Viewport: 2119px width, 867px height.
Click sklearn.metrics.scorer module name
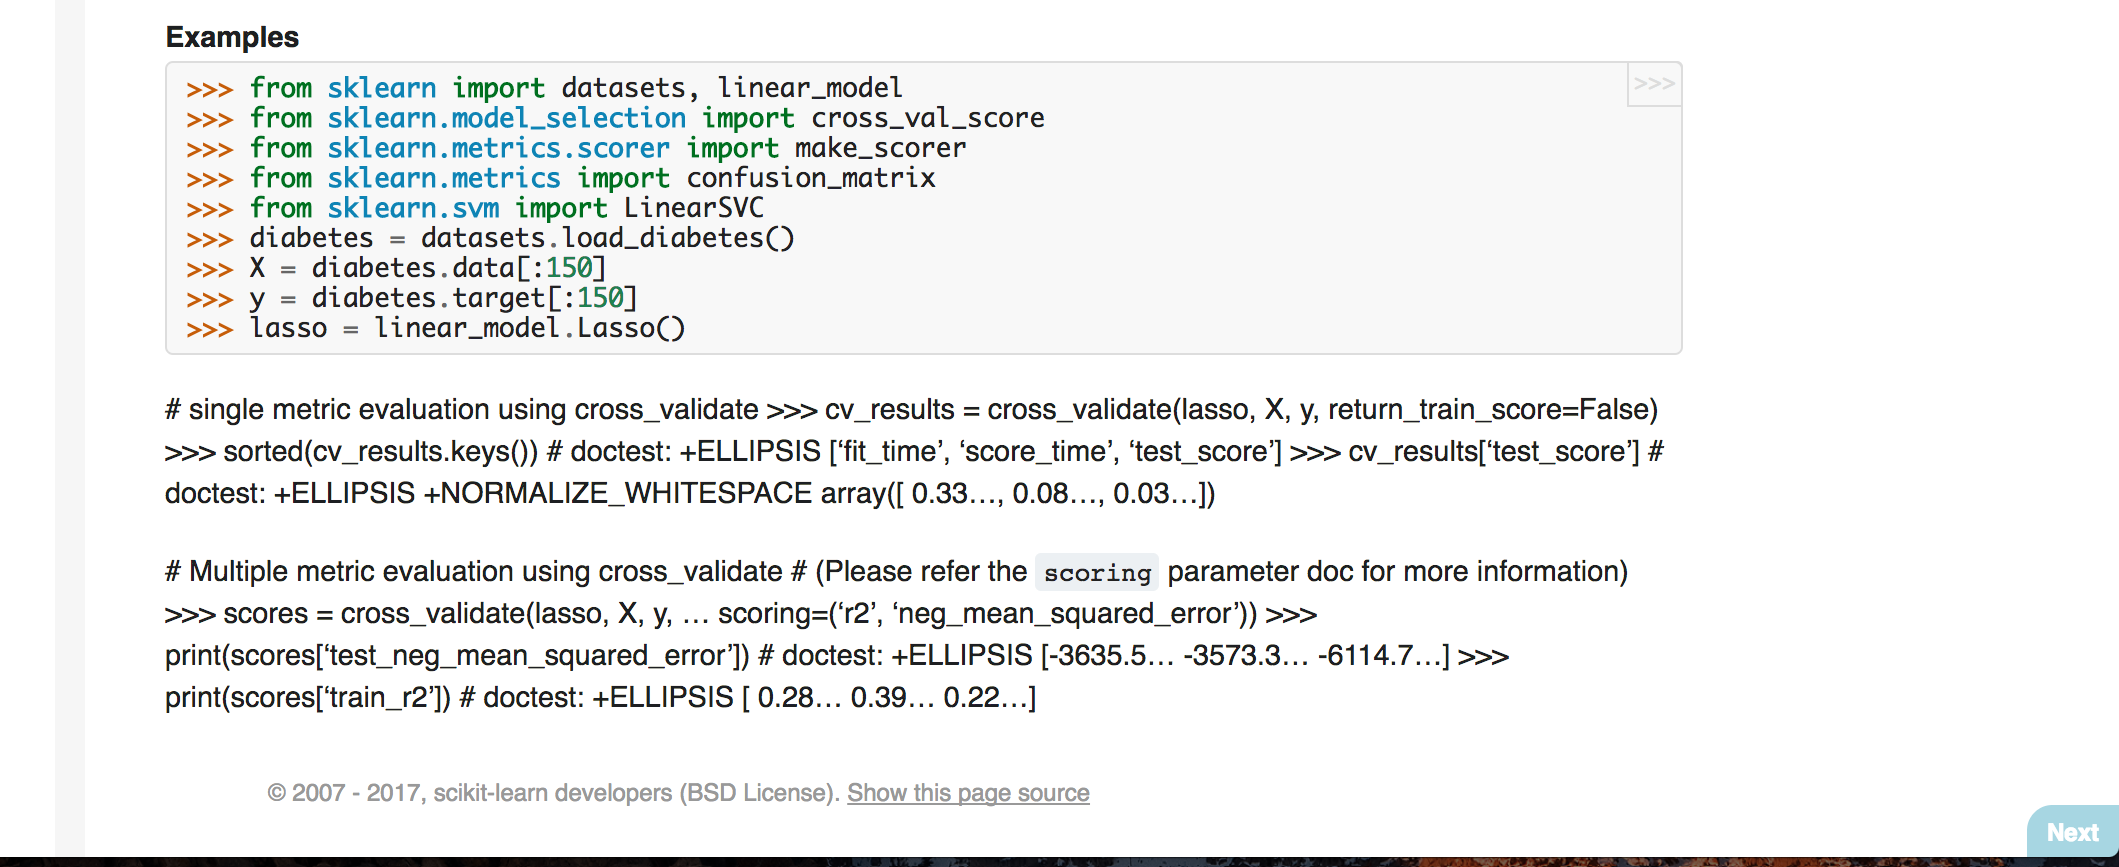coord(498,148)
